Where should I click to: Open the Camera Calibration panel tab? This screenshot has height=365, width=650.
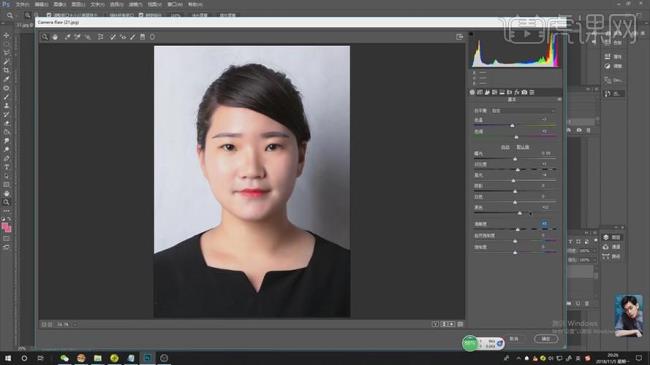point(524,92)
